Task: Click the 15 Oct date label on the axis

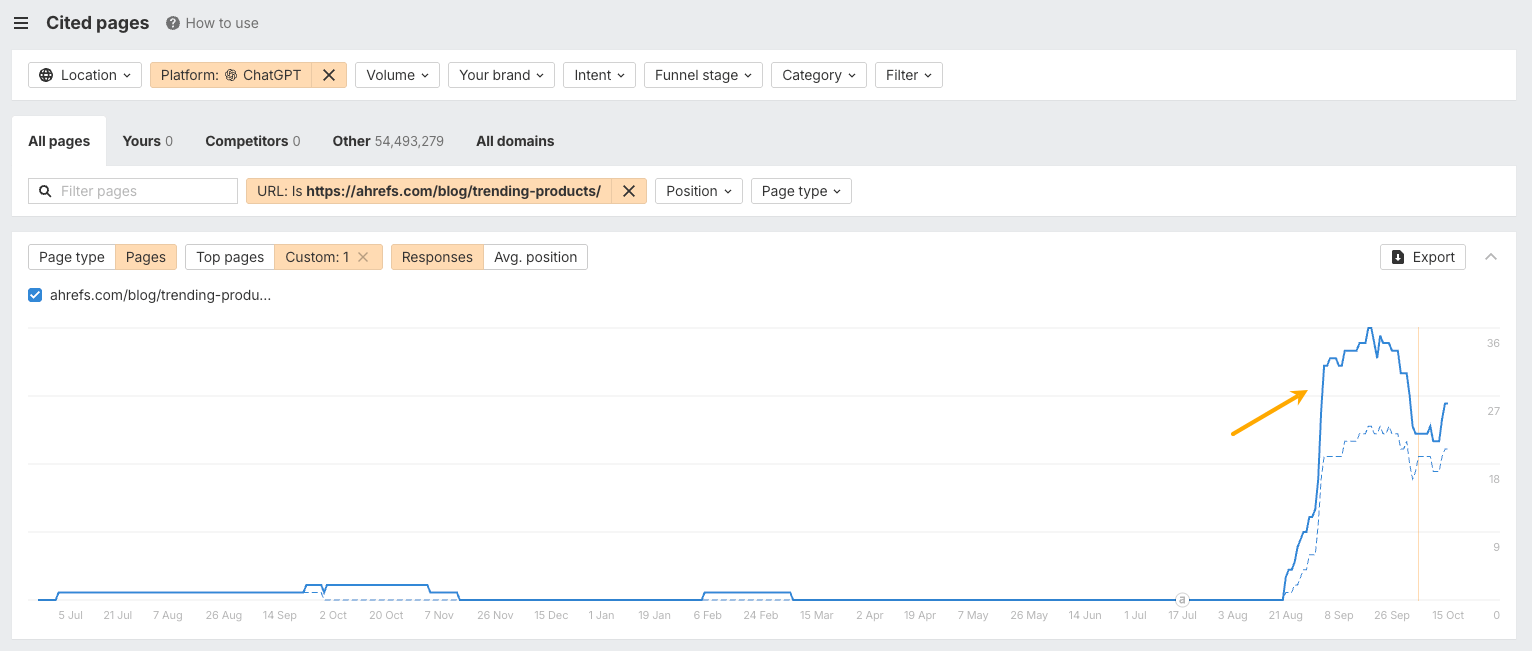Action: coord(1447,616)
